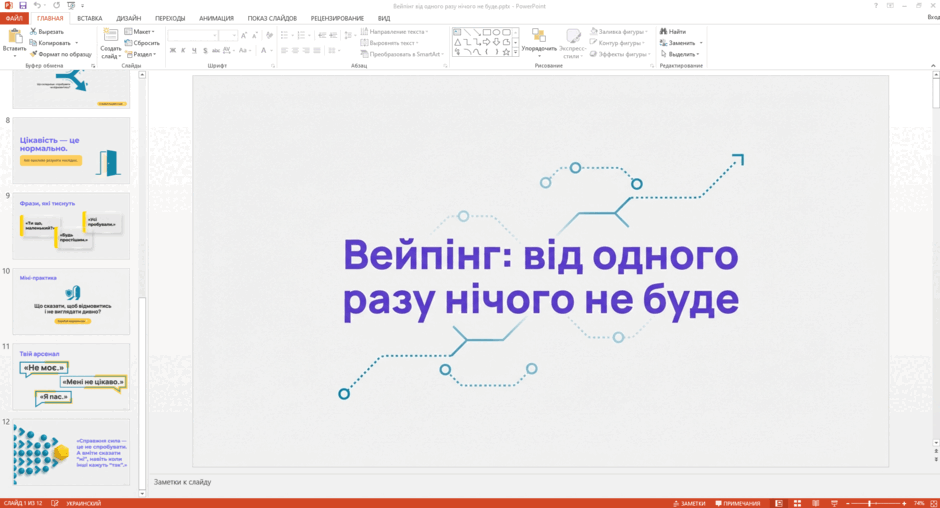Image resolution: width=940 pixels, height=508 pixels.
Task: Expand the shapes gallery with More arrow
Action: tap(516, 52)
